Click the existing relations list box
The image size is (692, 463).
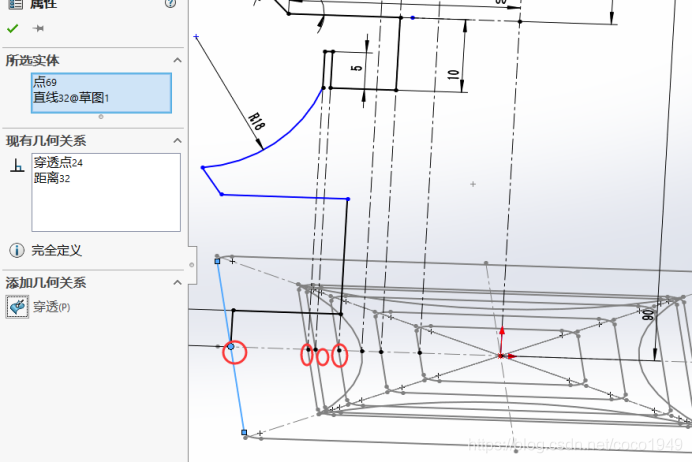[x=106, y=192]
